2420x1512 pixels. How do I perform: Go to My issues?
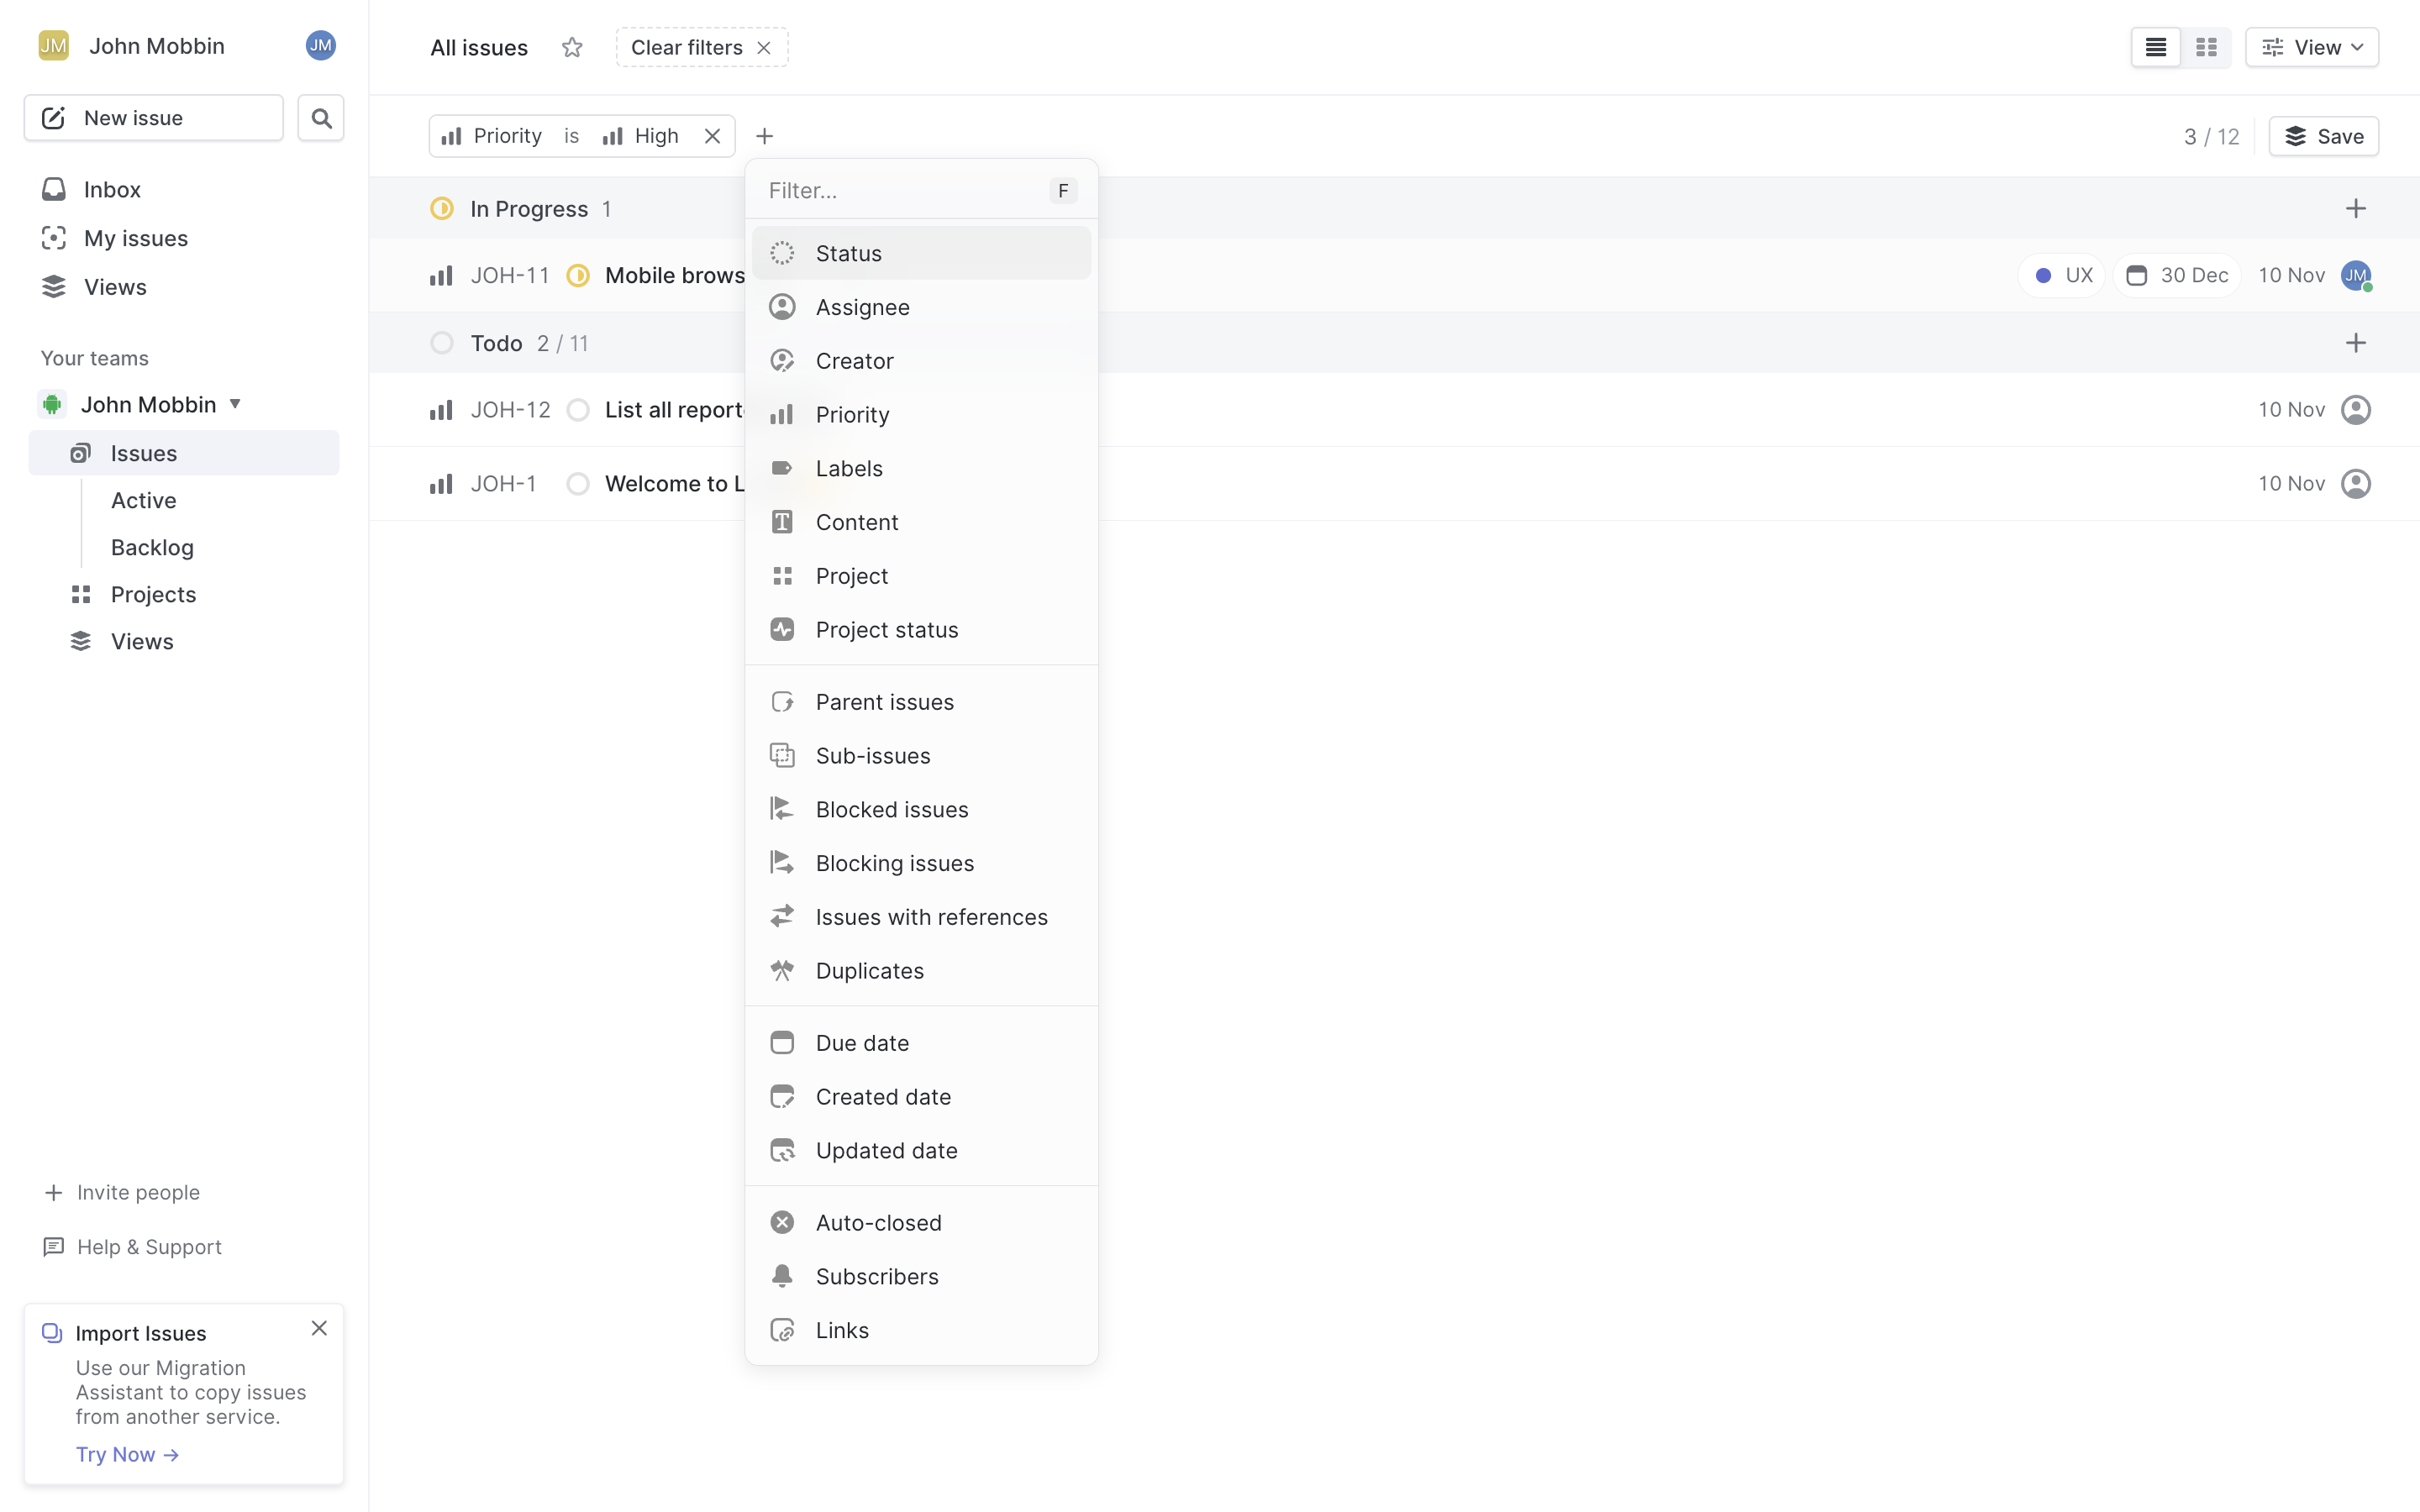[184, 238]
